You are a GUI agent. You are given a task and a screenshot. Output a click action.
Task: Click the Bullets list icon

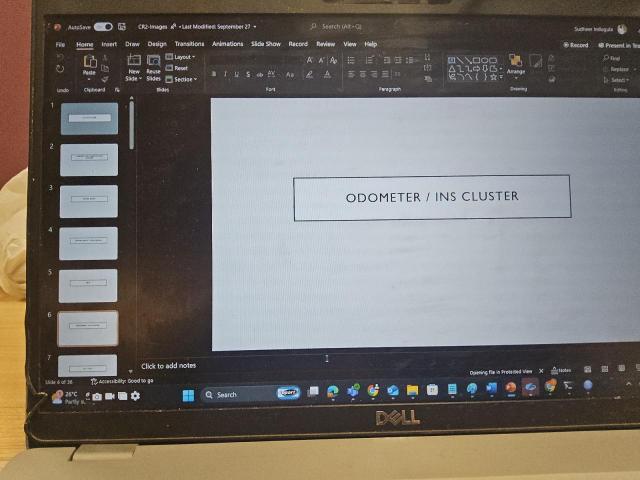click(x=351, y=60)
